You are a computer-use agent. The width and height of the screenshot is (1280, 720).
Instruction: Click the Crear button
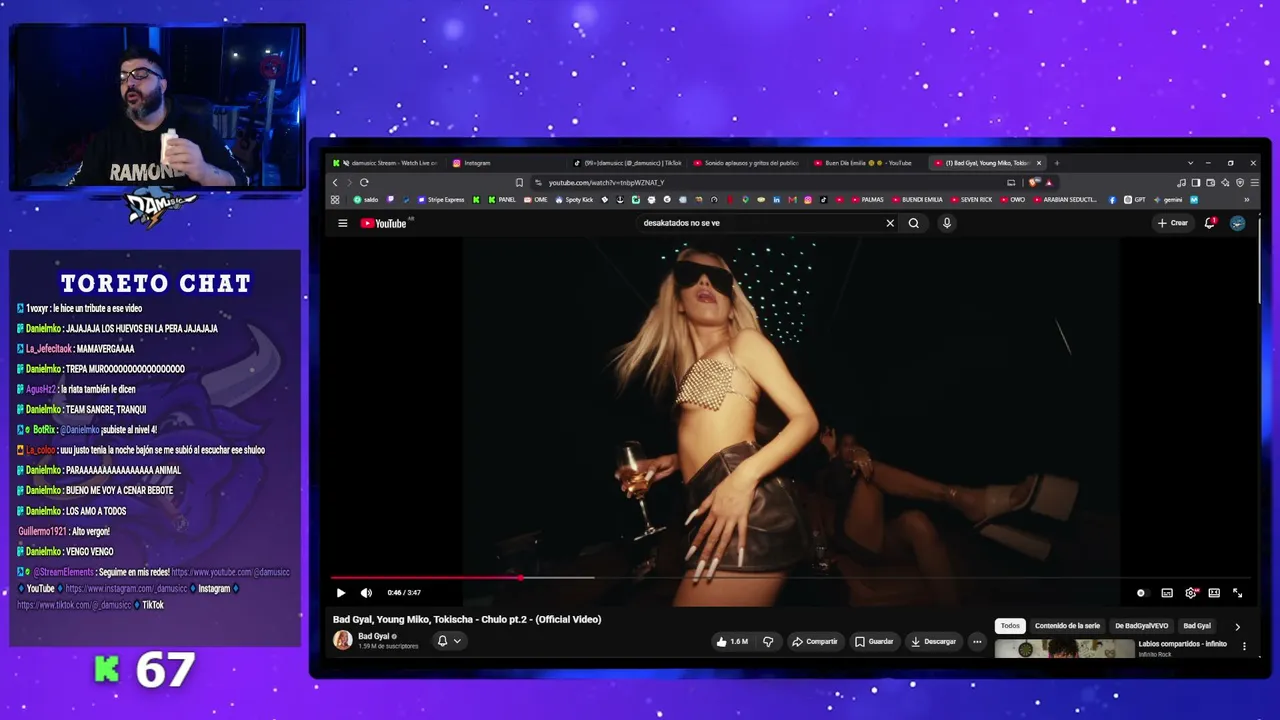(1173, 223)
